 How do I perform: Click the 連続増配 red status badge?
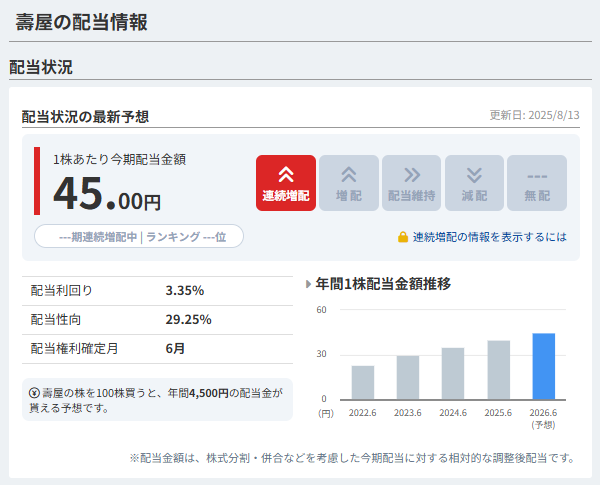pyautogui.click(x=286, y=183)
